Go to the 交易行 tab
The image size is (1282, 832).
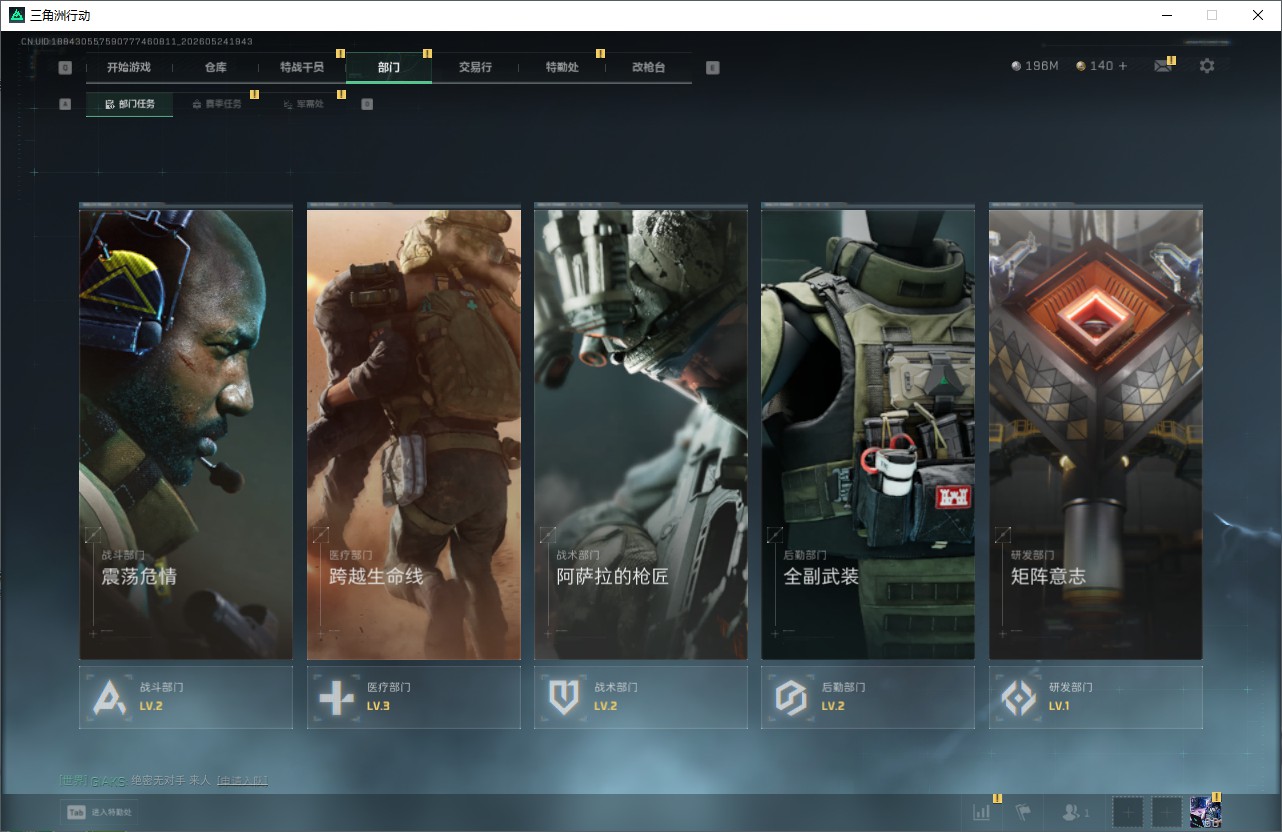coord(475,67)
